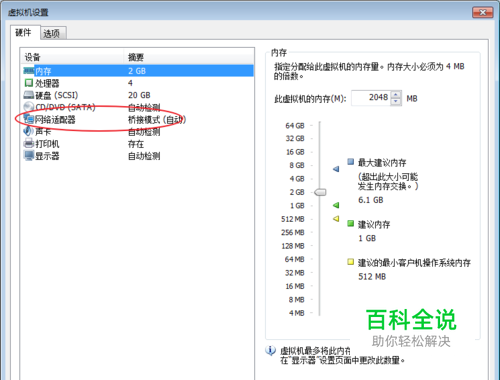Image resolution: width=500 pixels, height=380 pixels.
Task: Select the 显示器 device row
Action: point(138,156)
